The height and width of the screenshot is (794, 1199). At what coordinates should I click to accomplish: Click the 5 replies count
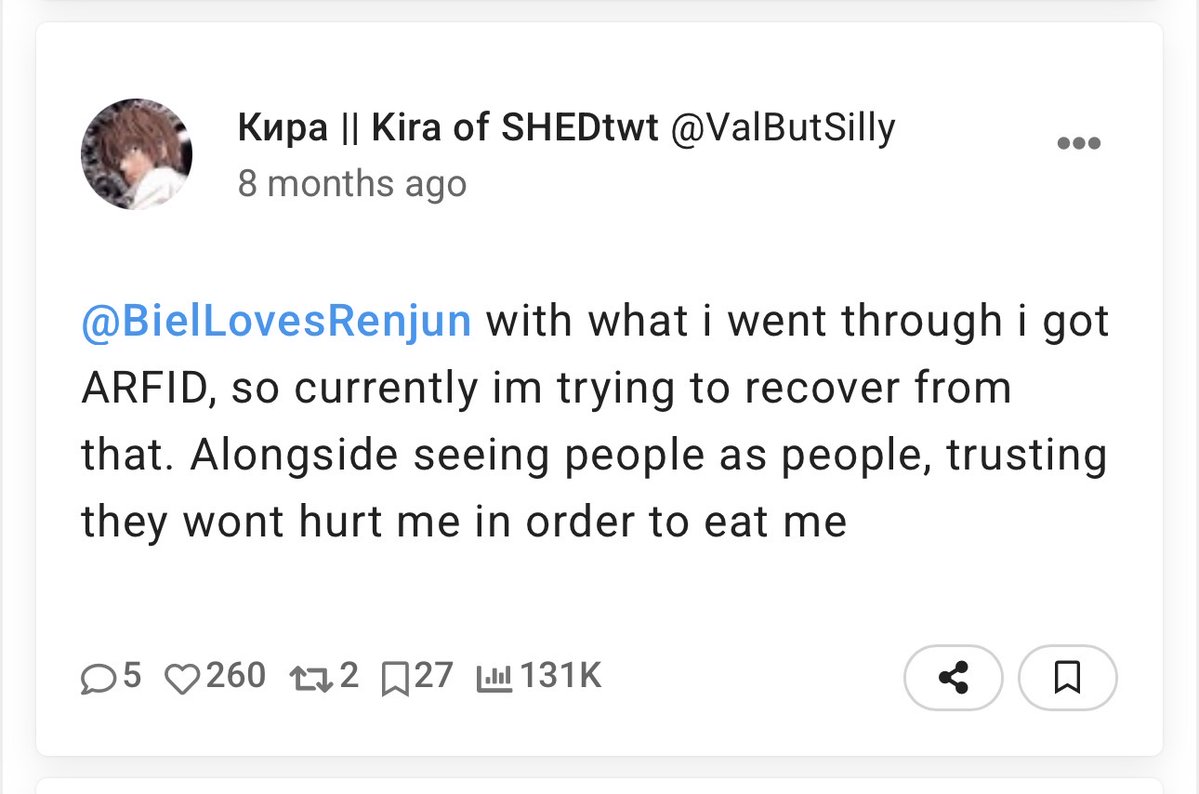coord(132,676)
